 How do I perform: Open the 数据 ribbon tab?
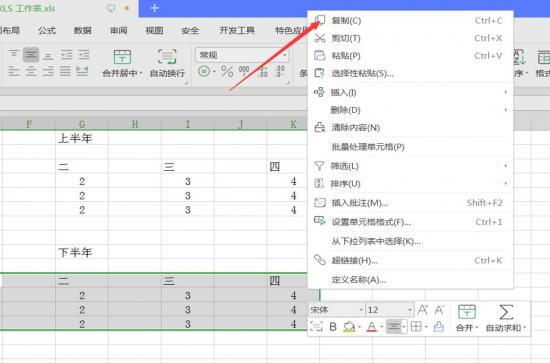click(x=83, y=31)
